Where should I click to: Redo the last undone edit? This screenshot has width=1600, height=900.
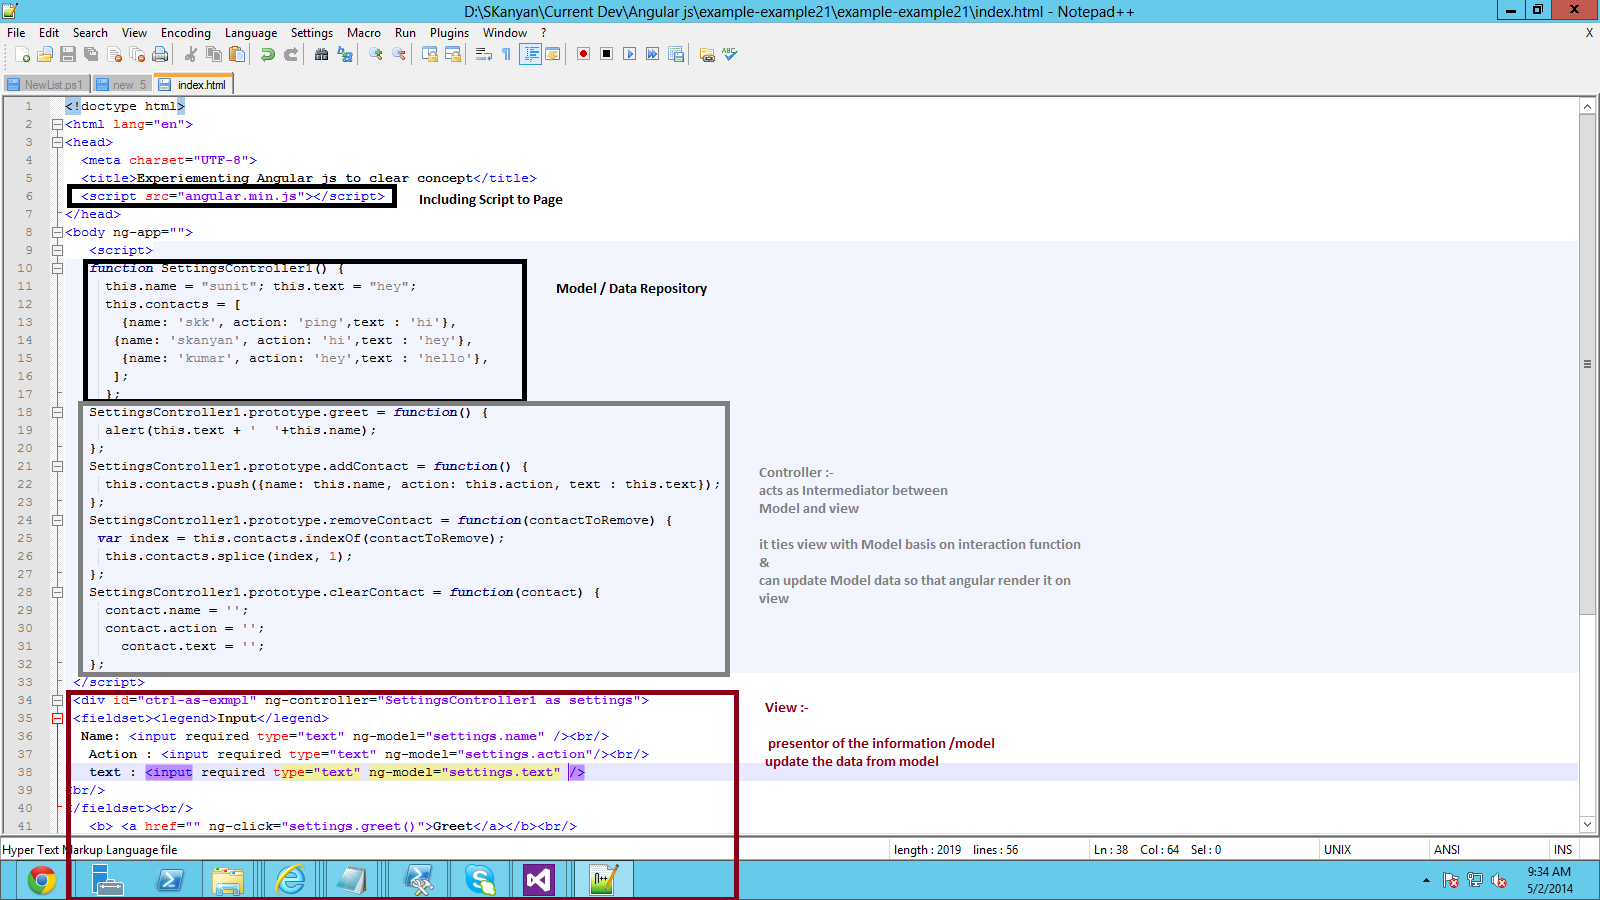pyautogui.click(x=291, y=55)
